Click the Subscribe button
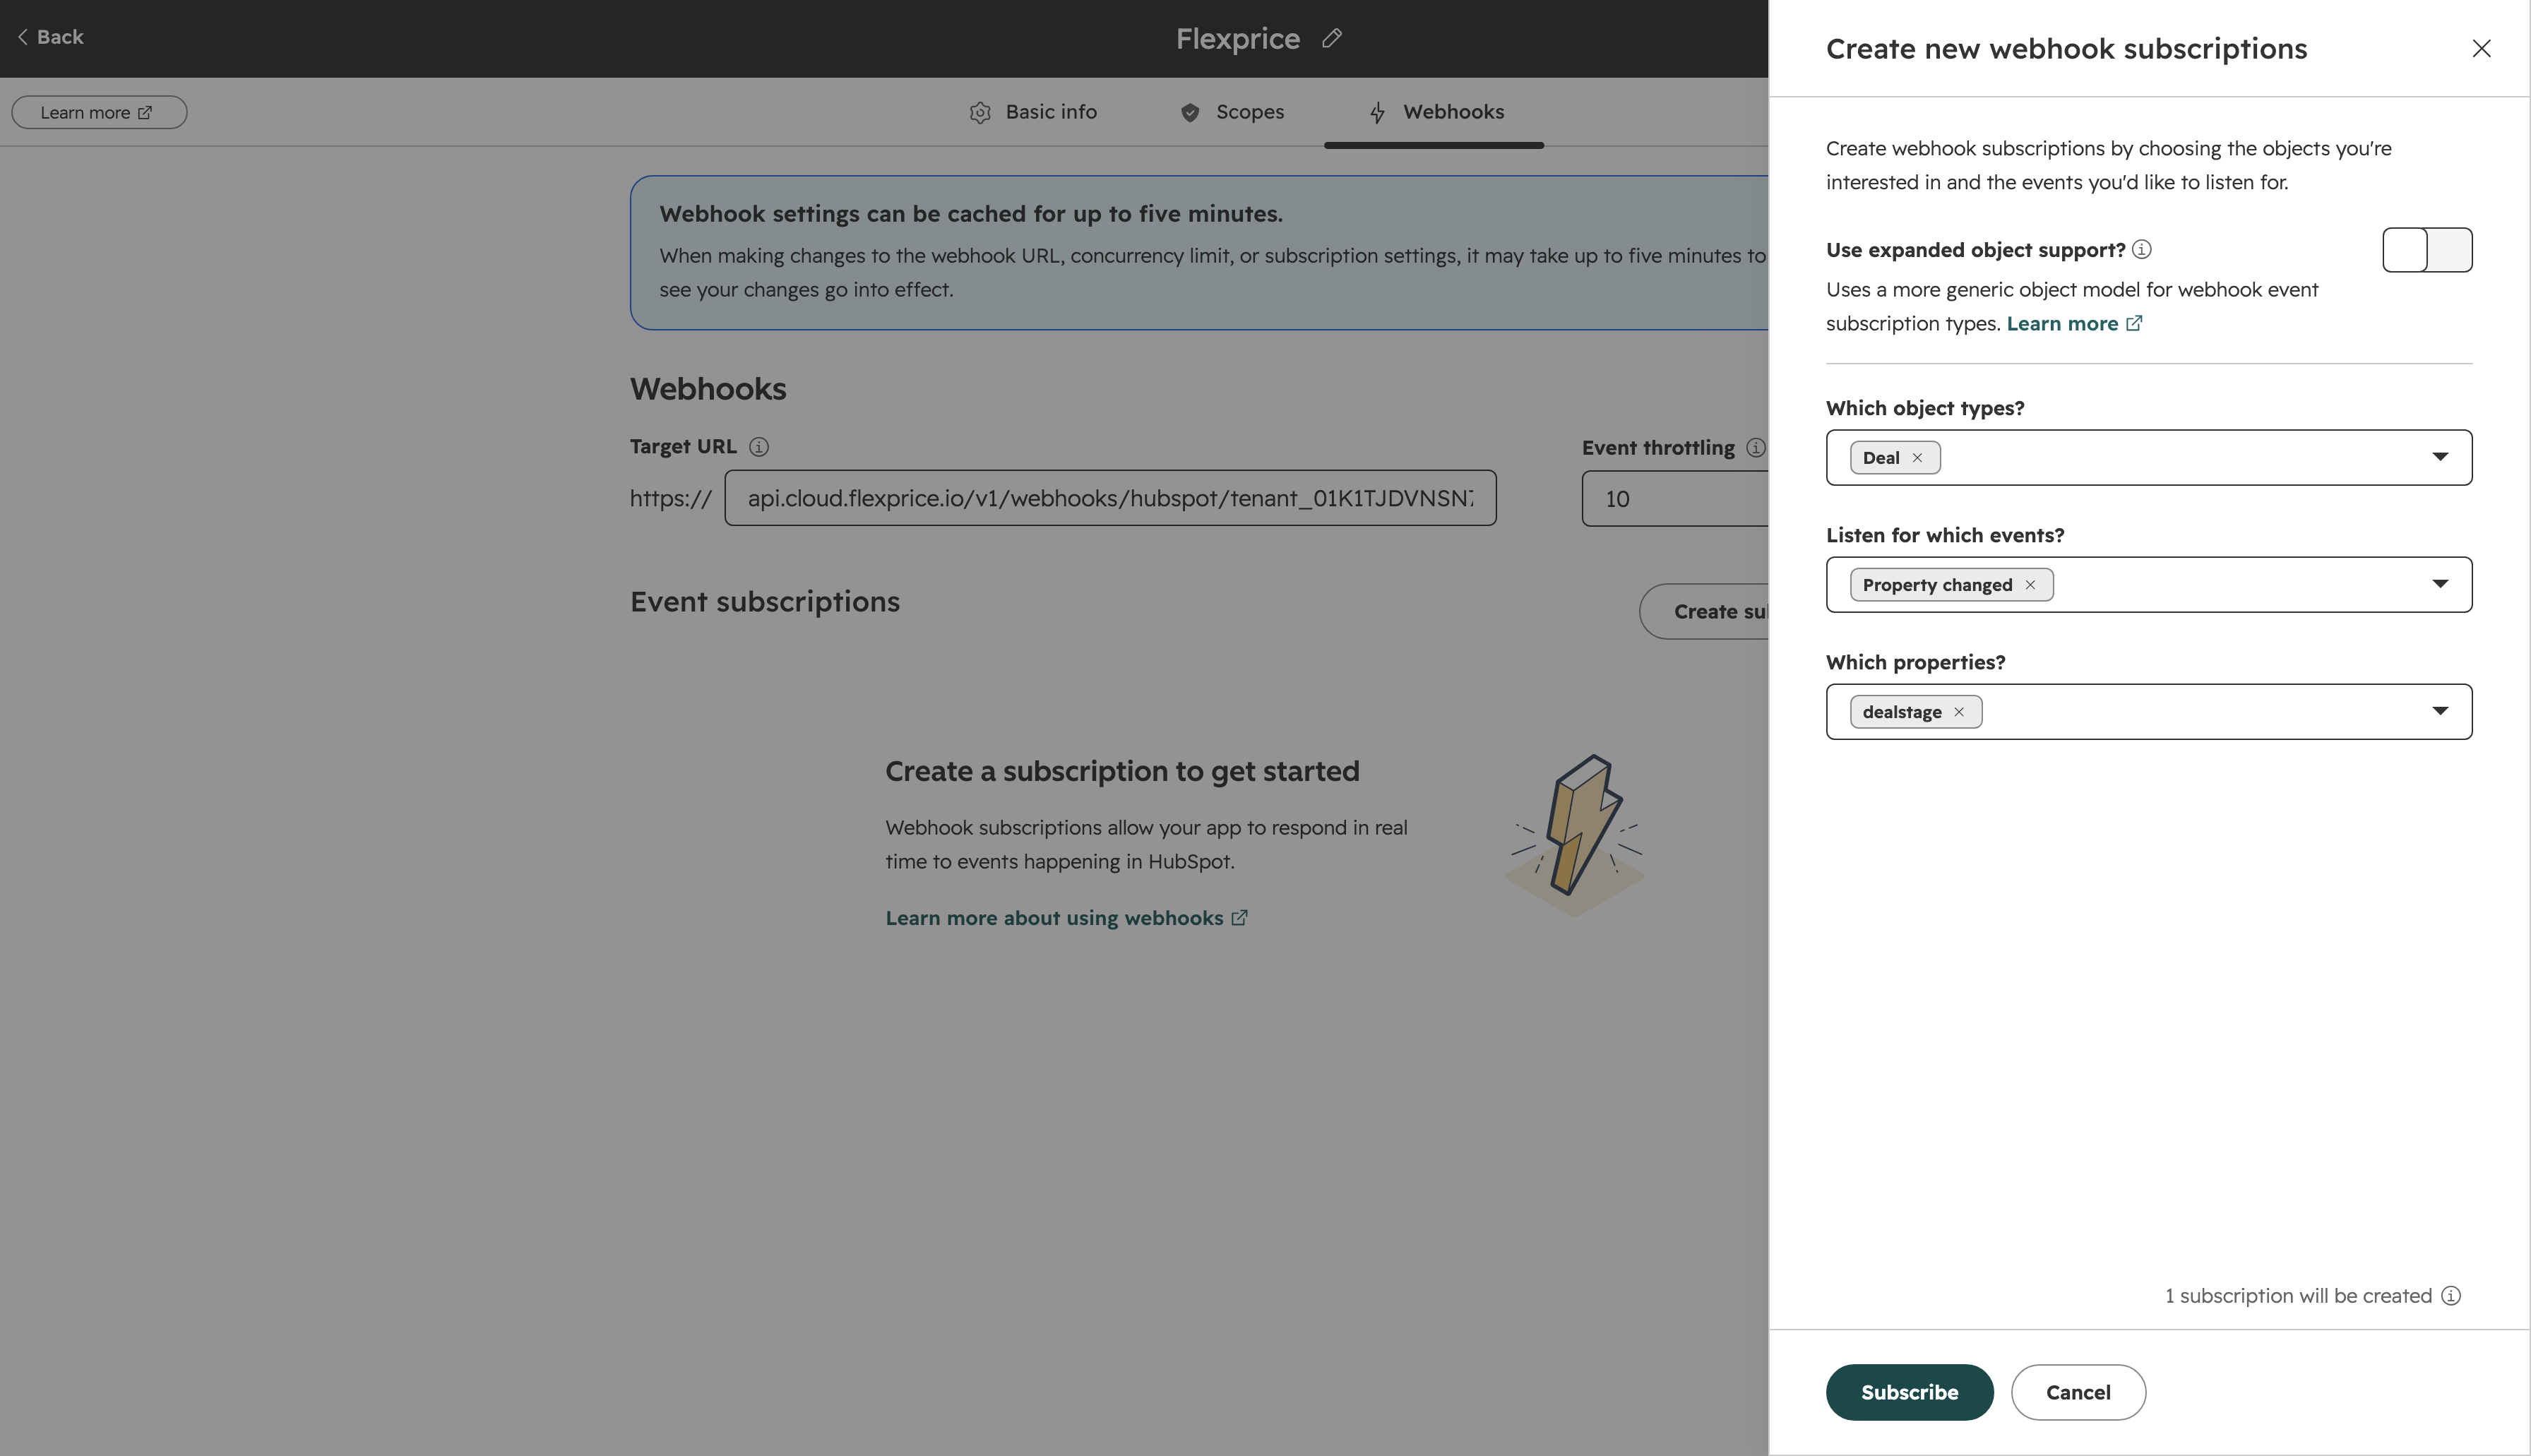This screenshot has height=1456, width=2531. 1909,1392
